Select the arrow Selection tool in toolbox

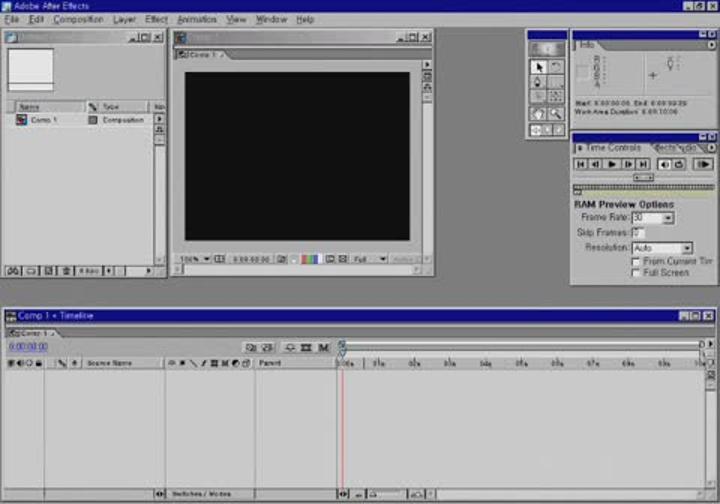538,67
